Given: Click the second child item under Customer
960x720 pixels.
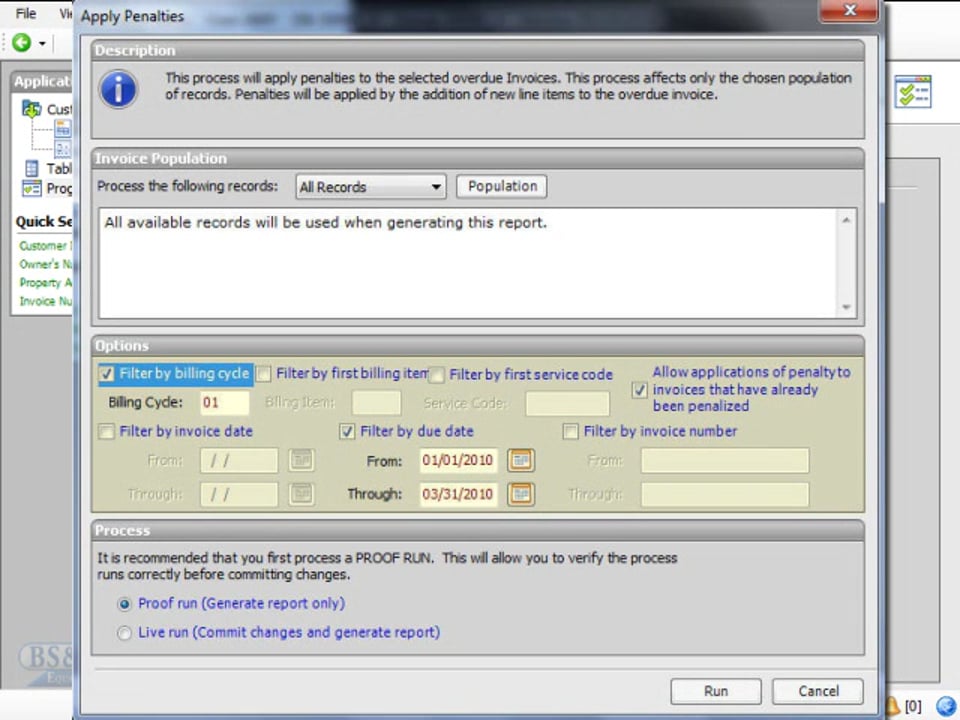Looking at the screenshot, I should [x=62, y=149].
